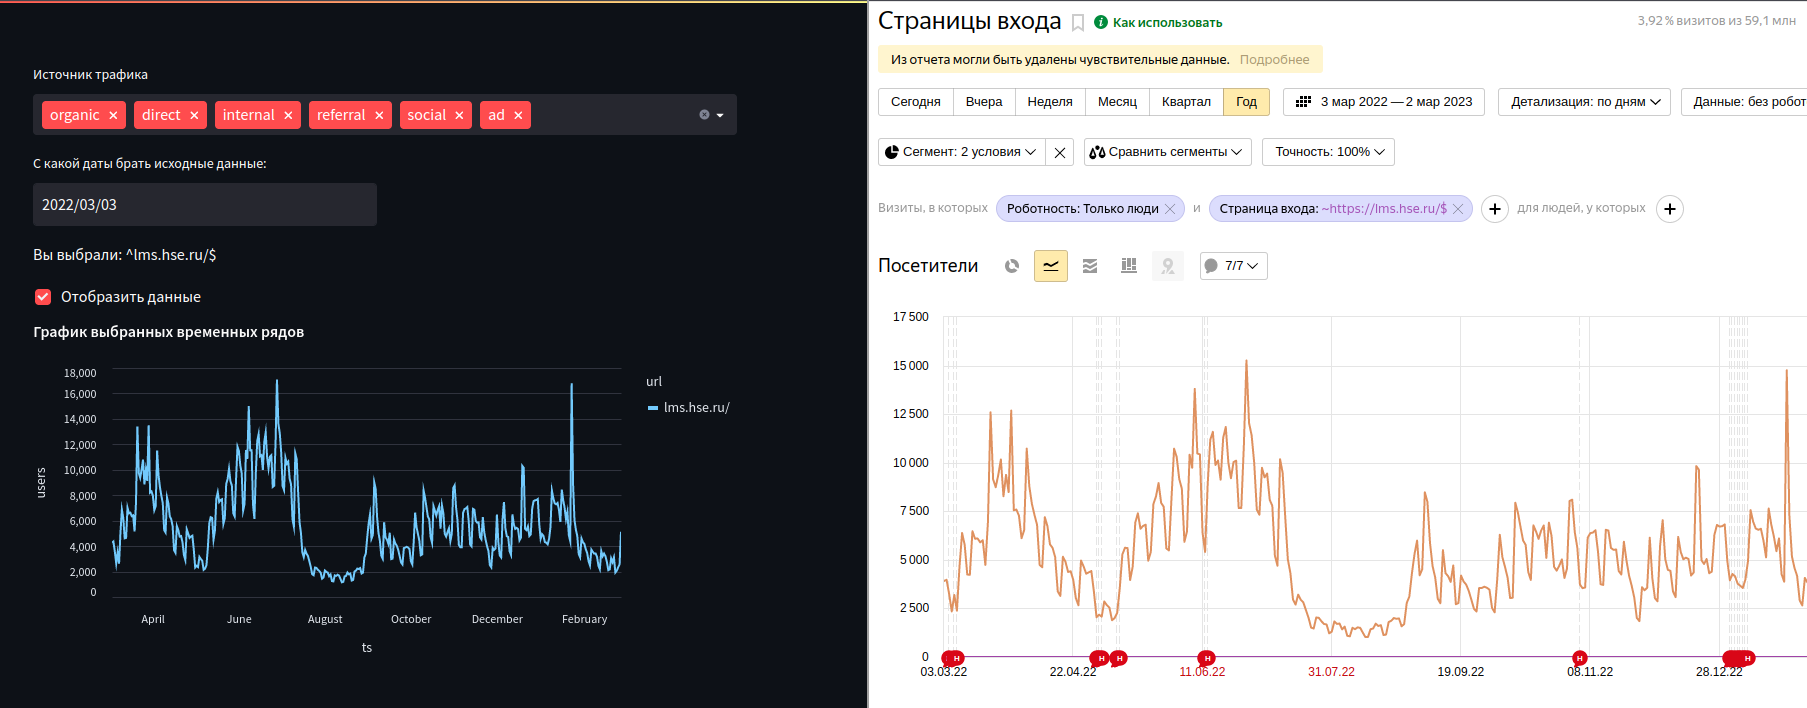Viewport: 1807px width, 708px height.
Task: Open the Детализация: по дням dropdown
Action: (x=1584, y=102)
